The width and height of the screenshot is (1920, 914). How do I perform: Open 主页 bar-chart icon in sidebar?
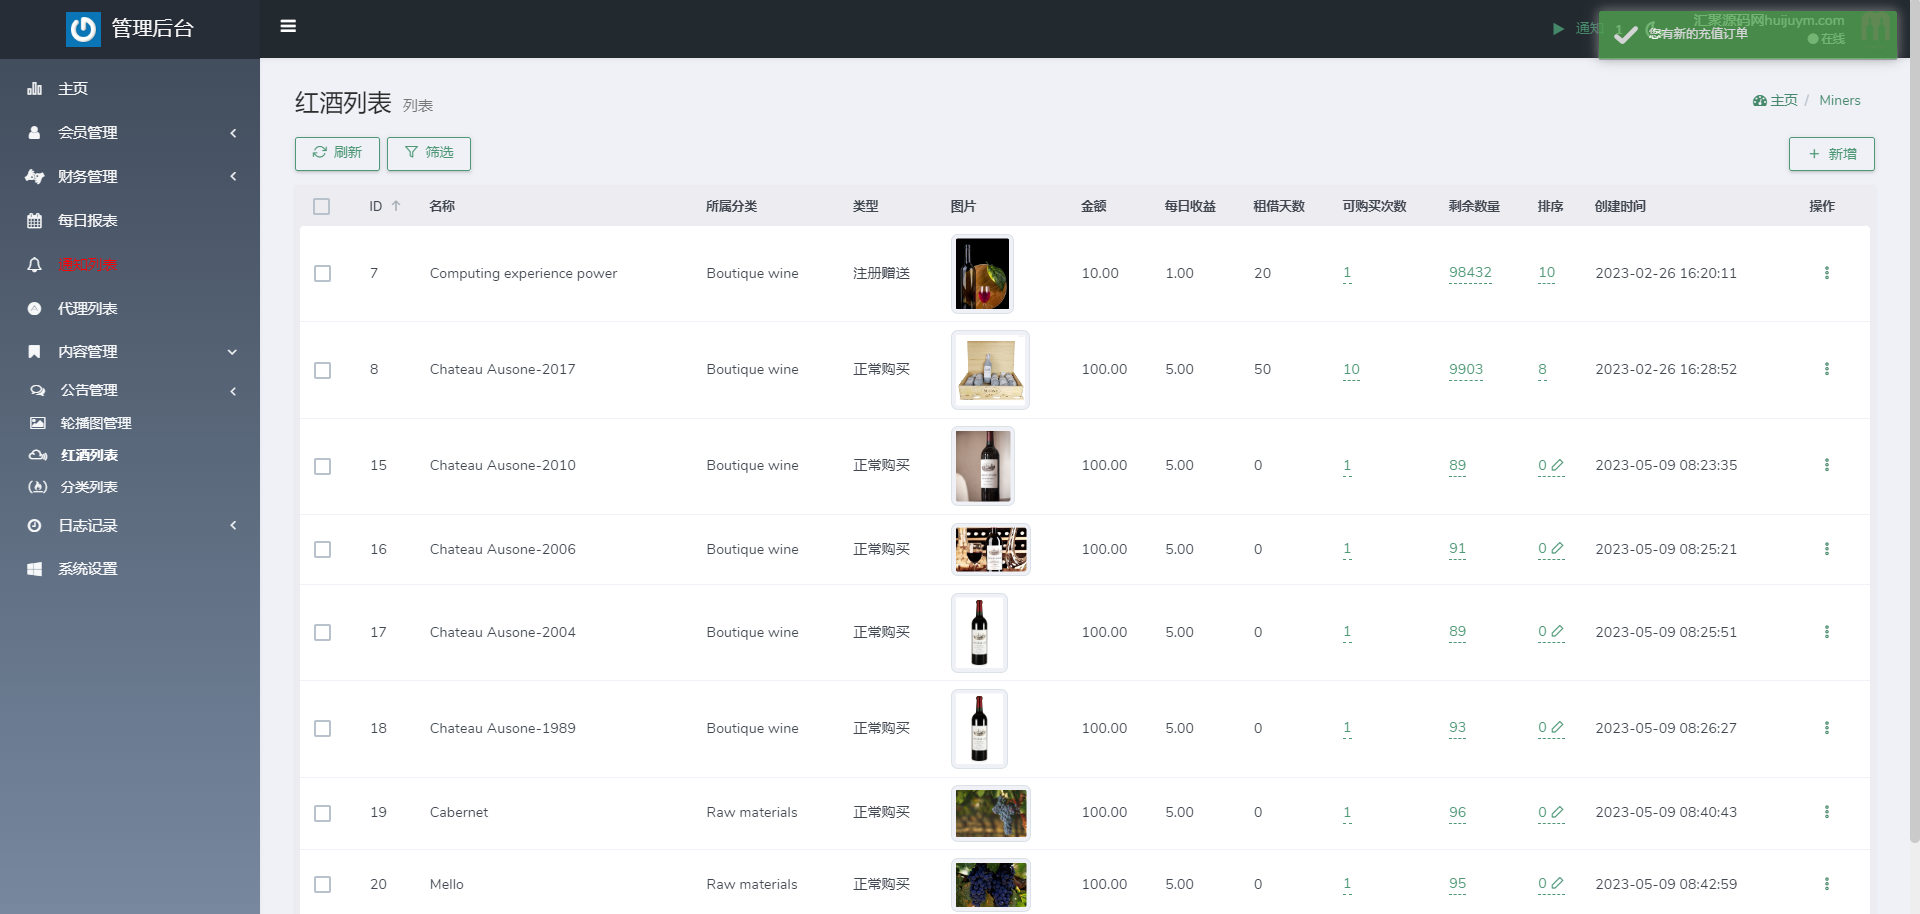pyautogui.click(x=34, y=89)
